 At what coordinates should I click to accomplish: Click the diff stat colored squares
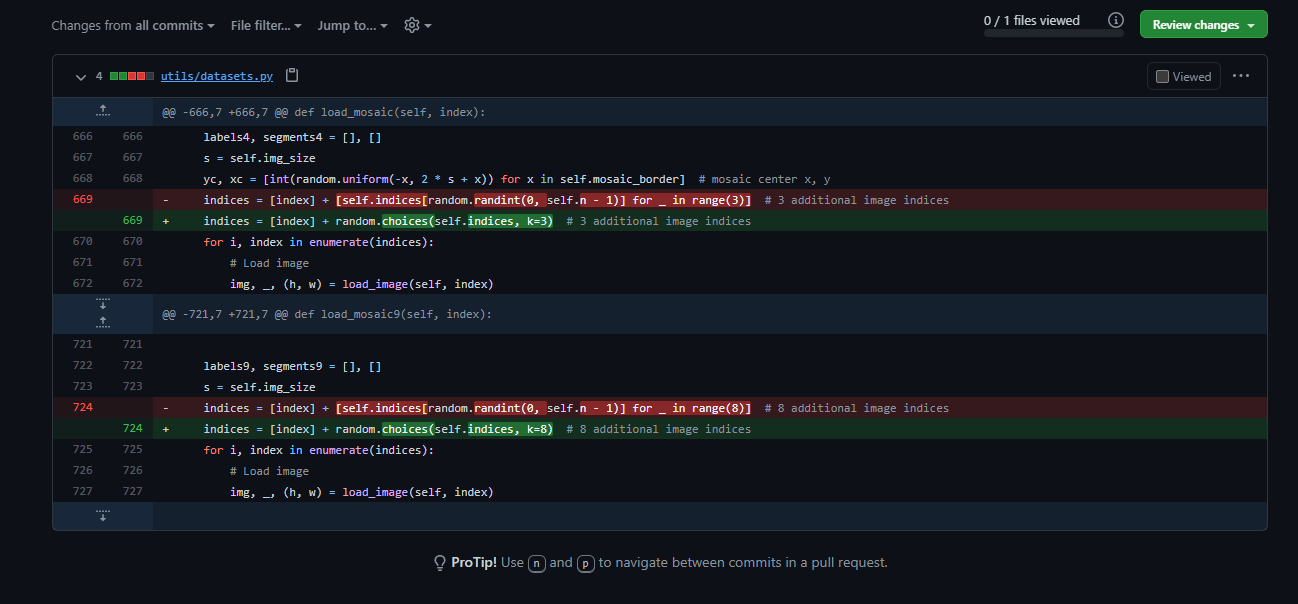click(x=132, y=76)
